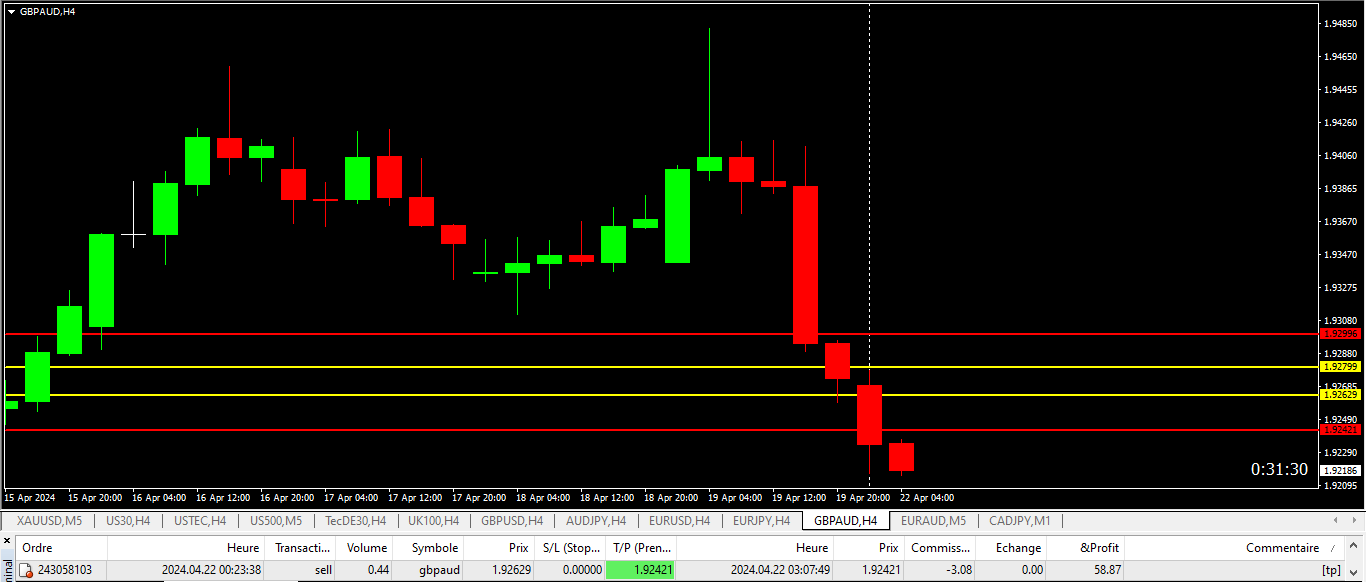
Task: Switch to the XAUUSD,M5 chart tab
Action: point(49,521)
